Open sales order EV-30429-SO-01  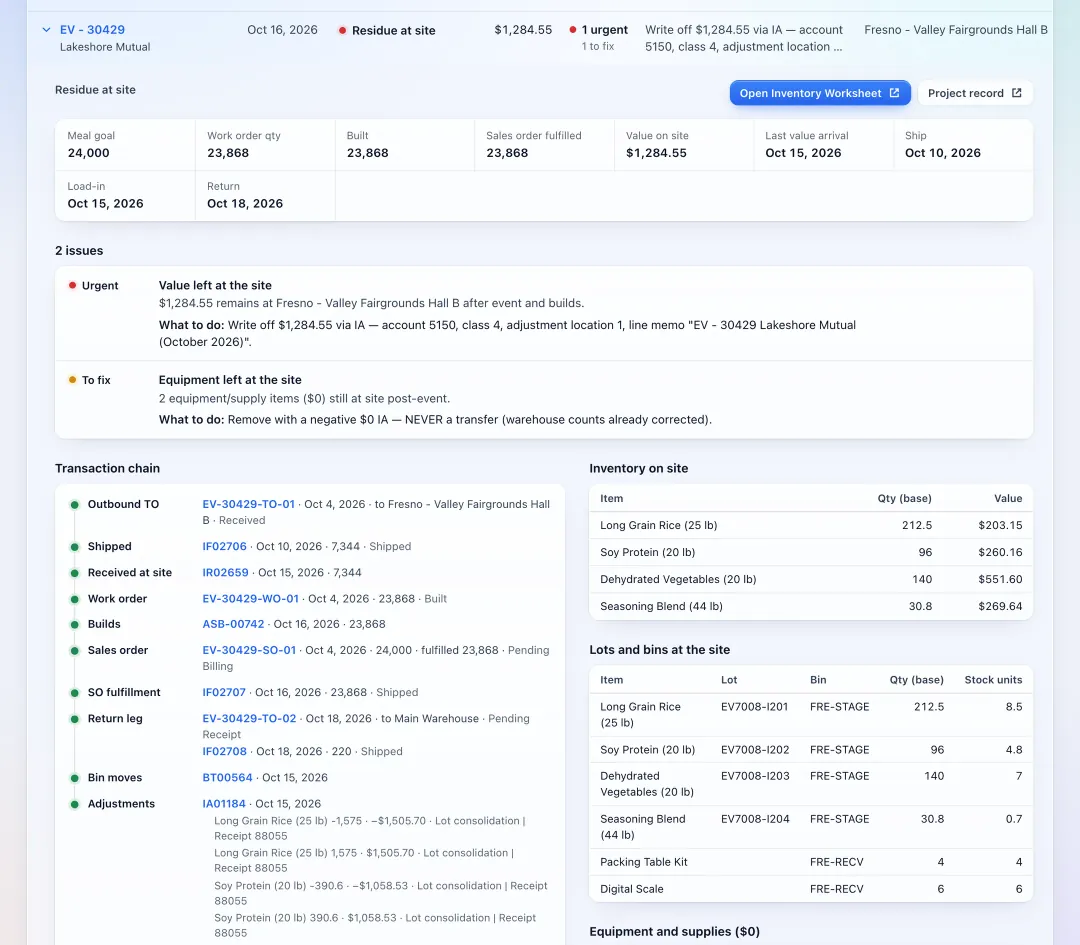pos(249,650)
